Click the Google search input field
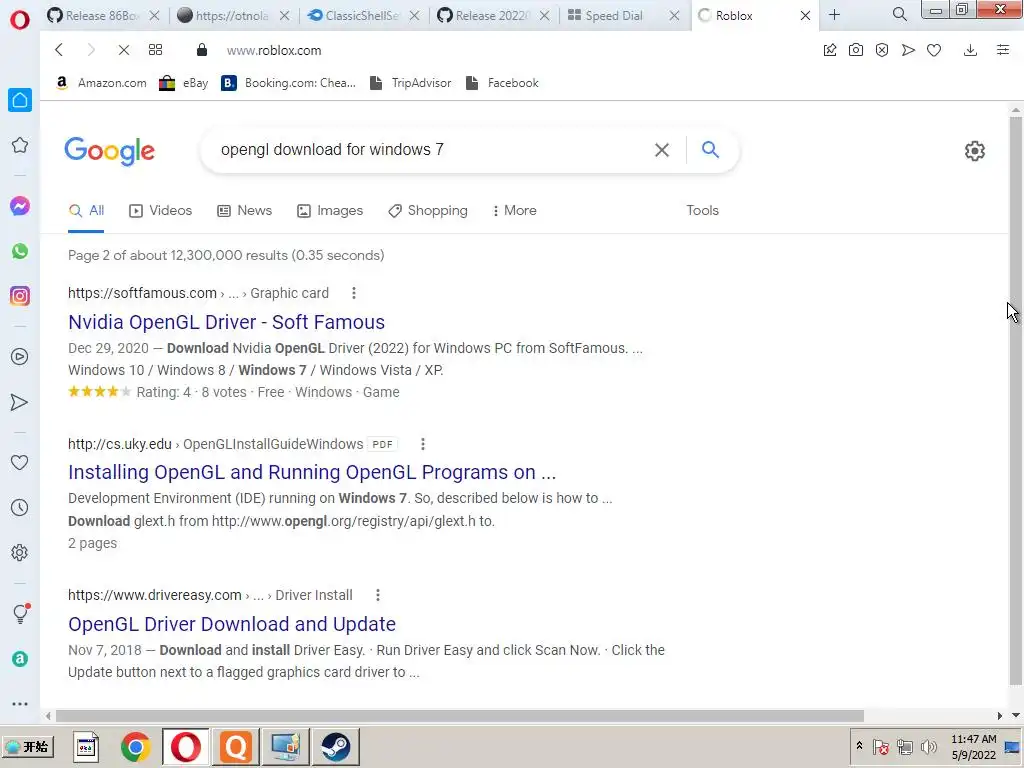Screen dimensions: 1024x768 [431, 150]
